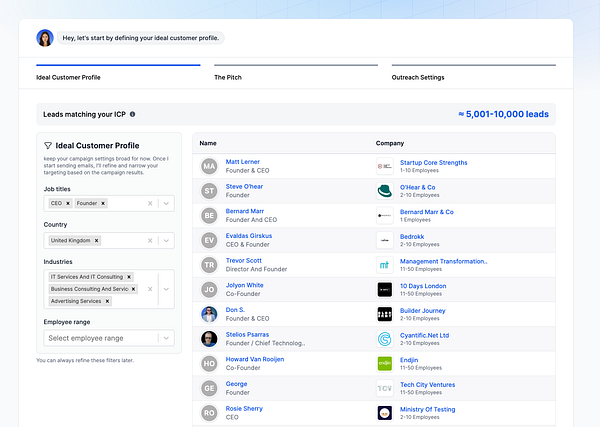Image resolution: width=600 pixels, height=427 pixels.
Task: Clear all job titles
Action: point(150,204)
